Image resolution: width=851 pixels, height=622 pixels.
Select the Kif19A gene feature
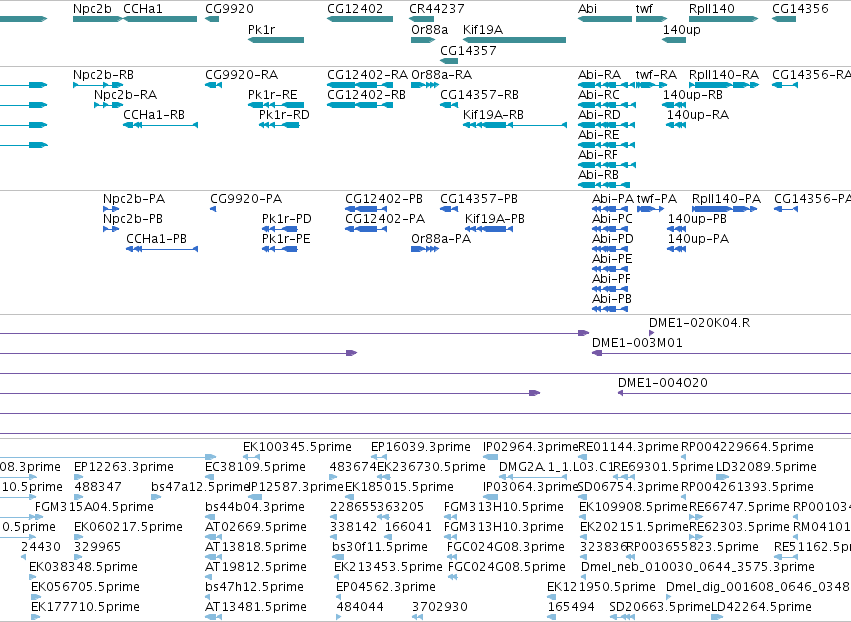[x=515, y=40]
